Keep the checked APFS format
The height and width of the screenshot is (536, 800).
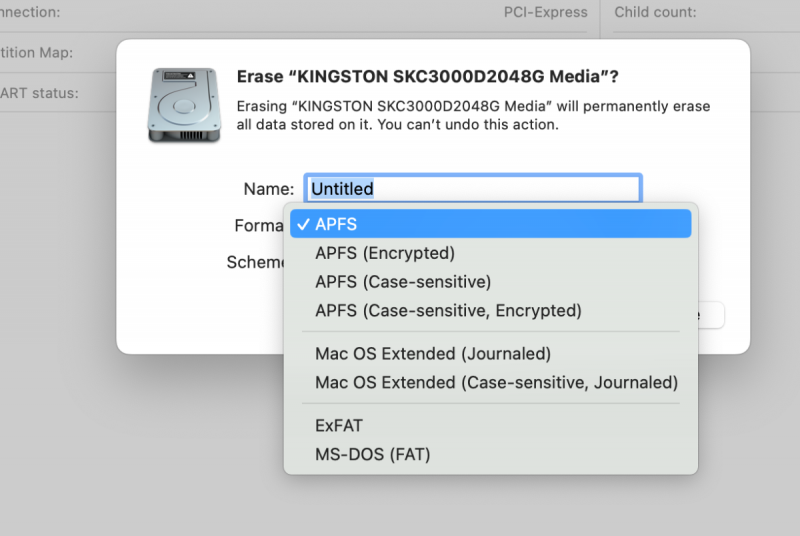336,224
